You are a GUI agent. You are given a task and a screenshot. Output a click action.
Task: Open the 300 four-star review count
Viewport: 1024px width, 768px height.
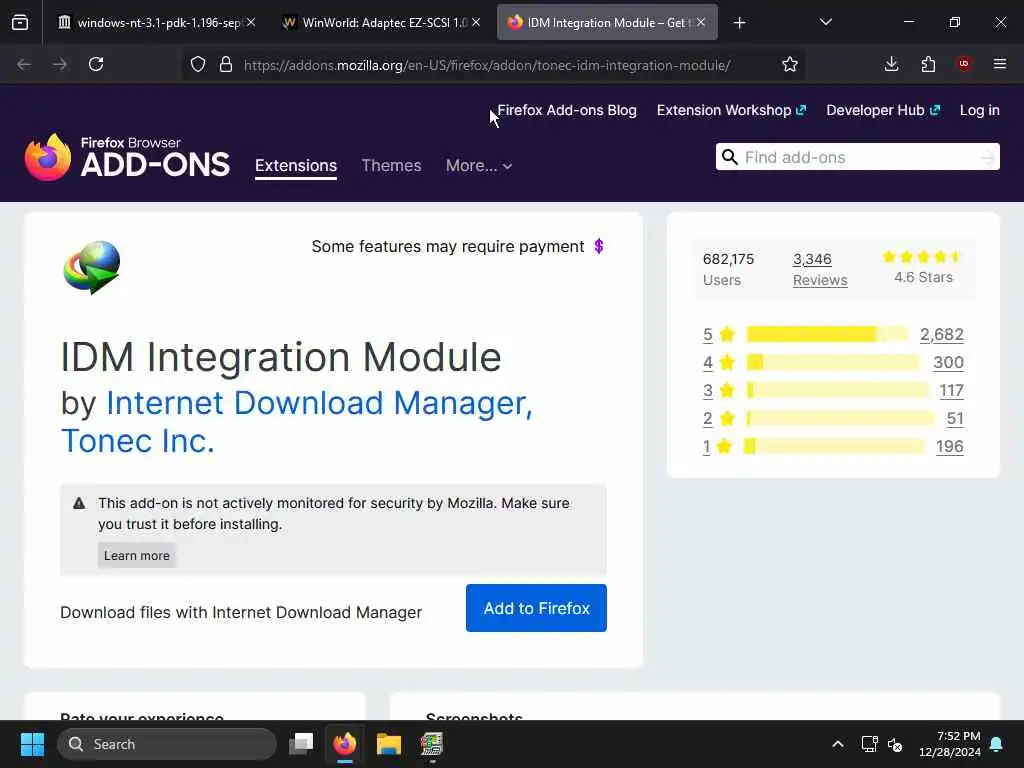click(948, 362)
